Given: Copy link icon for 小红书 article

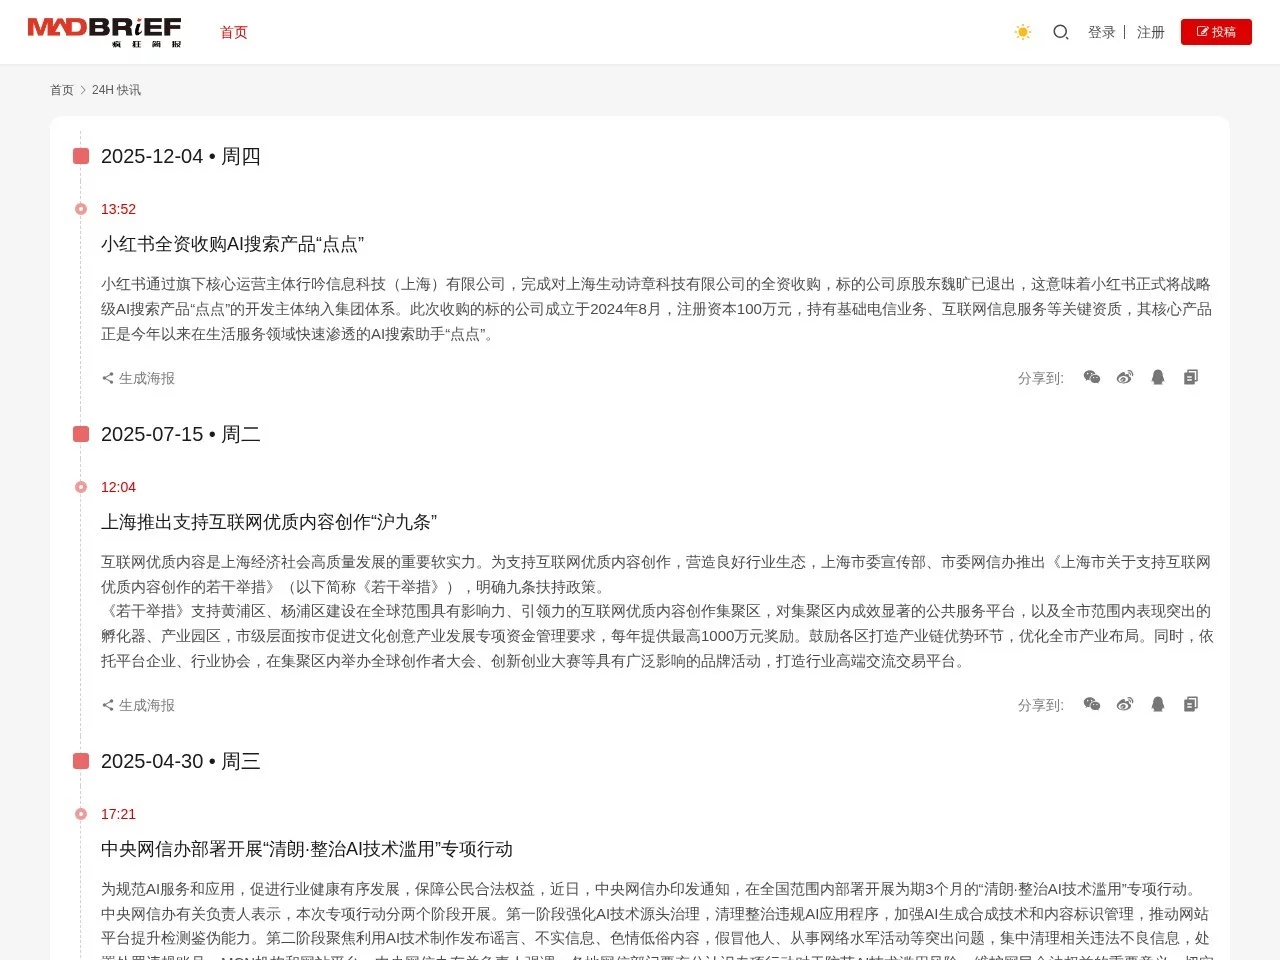Looking at the screenshot, I should pyautogui.click(x=1191, y=377).
